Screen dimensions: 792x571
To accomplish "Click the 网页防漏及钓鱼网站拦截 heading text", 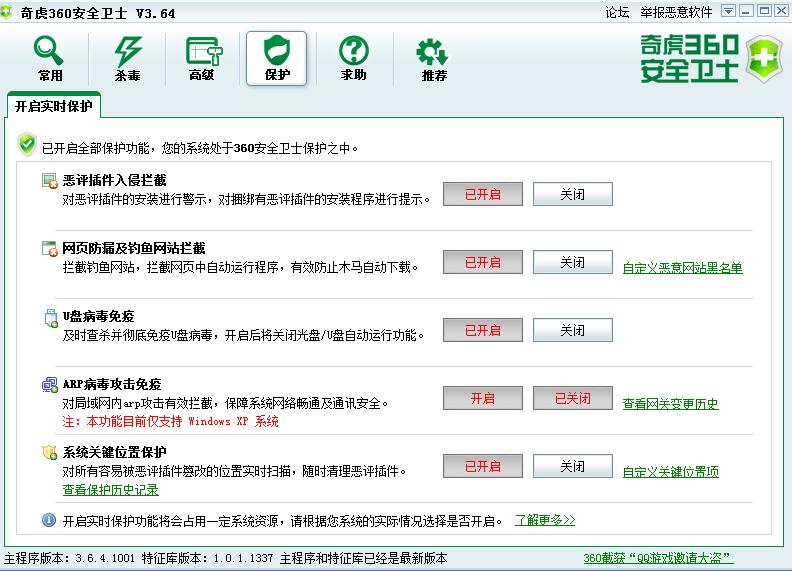I will pyautogui.click(x=134, y=248).
